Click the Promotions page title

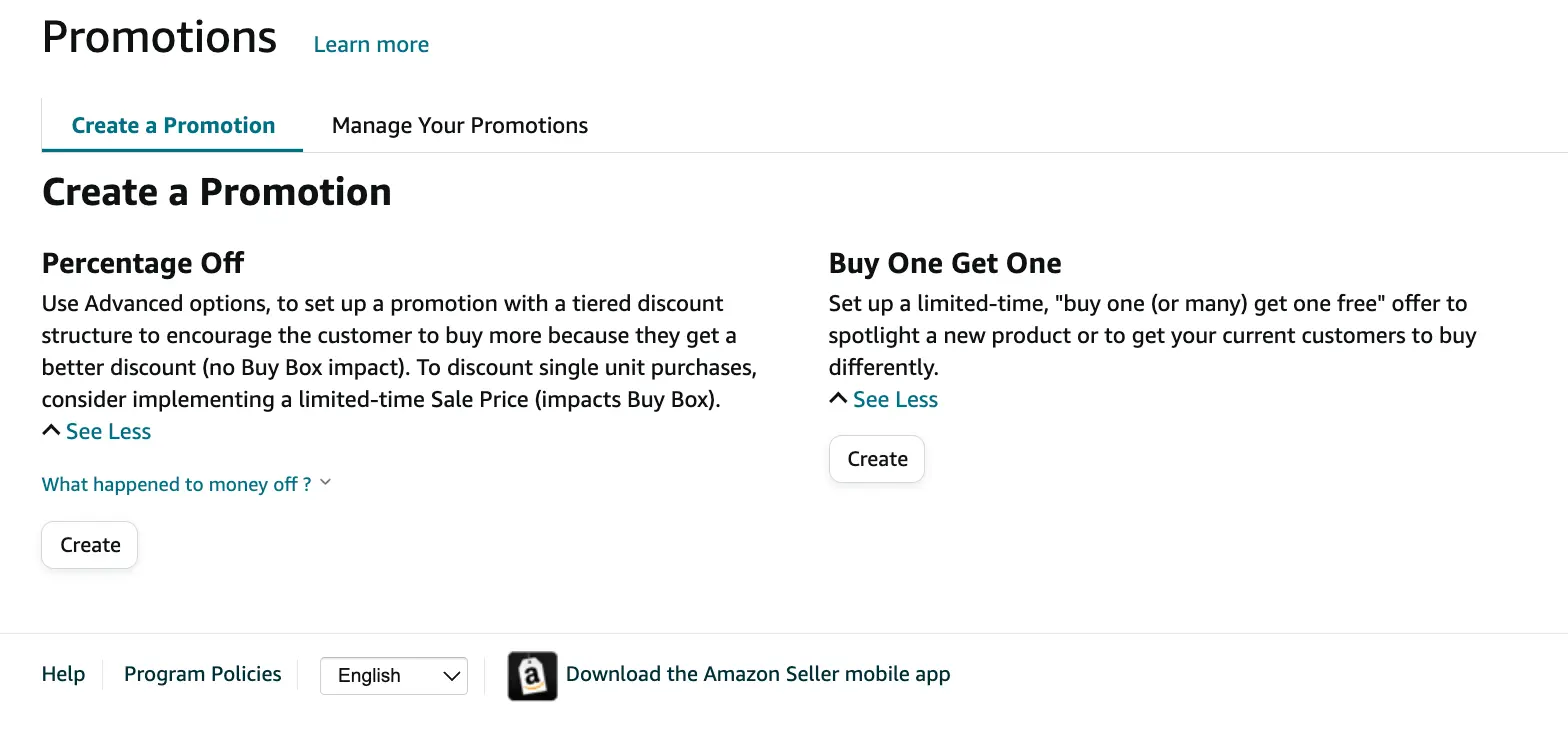[x=159, y=36]
